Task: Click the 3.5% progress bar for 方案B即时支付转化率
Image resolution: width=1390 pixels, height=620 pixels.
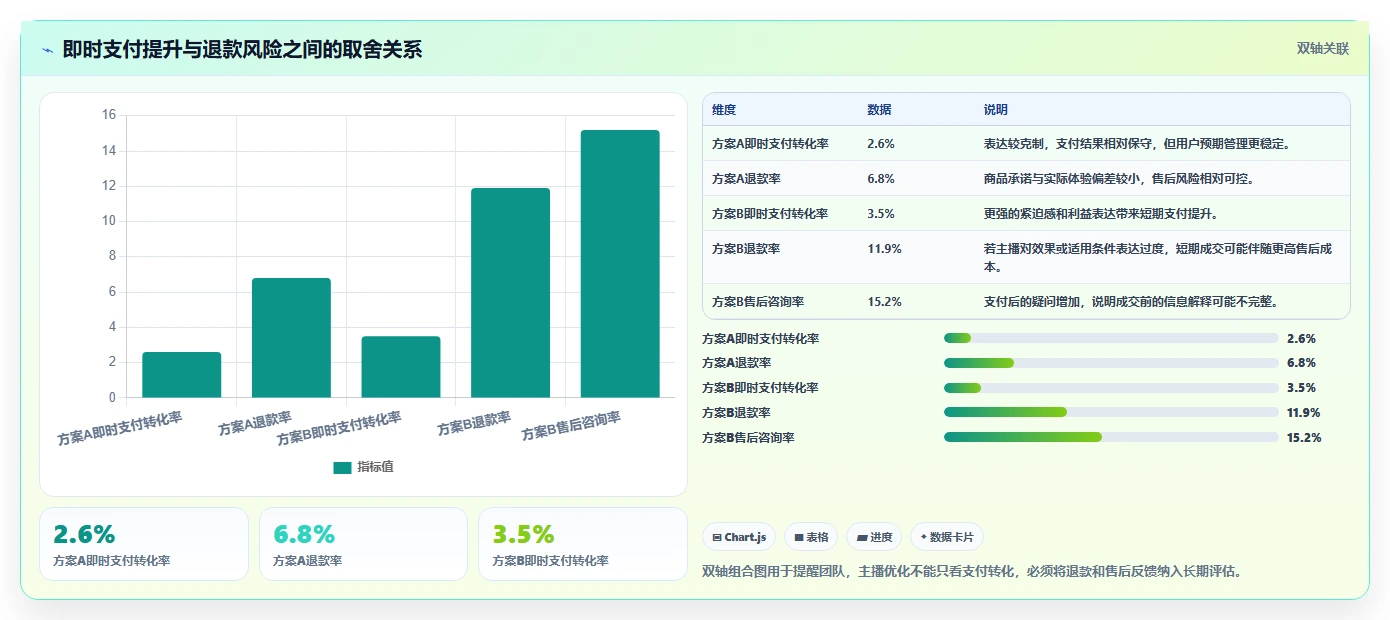Action: (x=1111, y=388)
